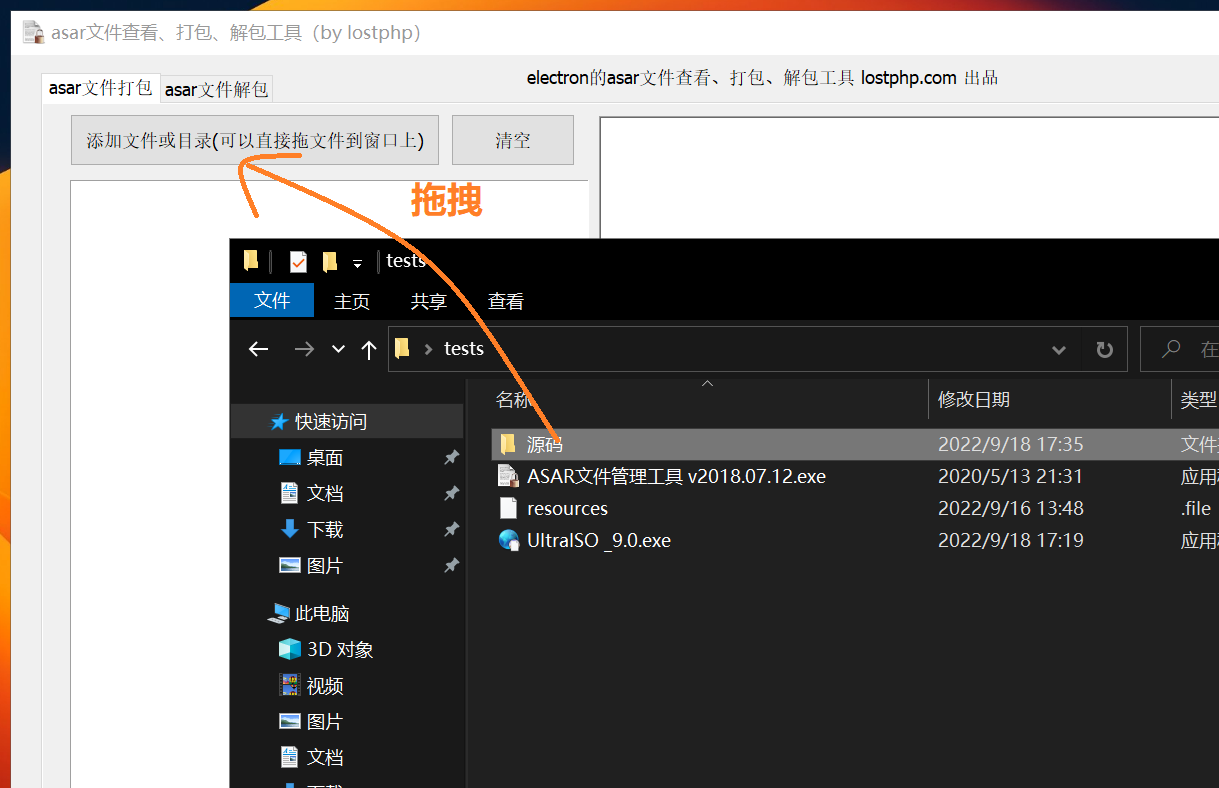Image resolution: width=1219 pixels, height=788 pixels.
Task: Click the right-side asar output panel
Action: 909,178
